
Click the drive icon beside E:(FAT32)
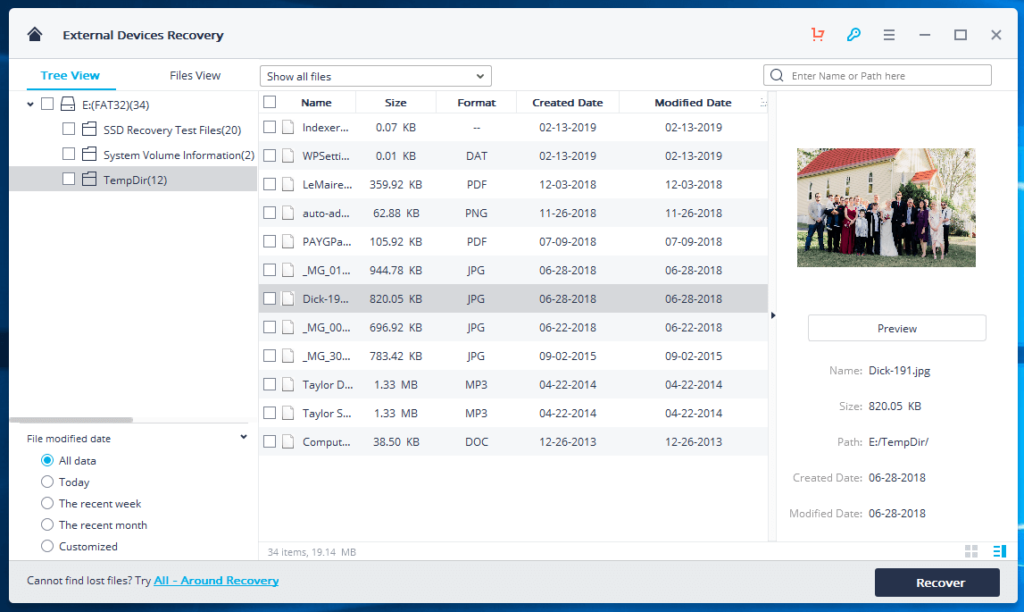[x=66, y=103]
